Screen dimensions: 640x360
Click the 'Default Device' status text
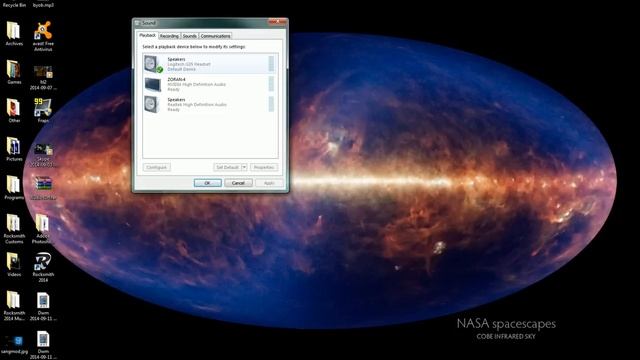pyautogui.click(x=181, y=69)
